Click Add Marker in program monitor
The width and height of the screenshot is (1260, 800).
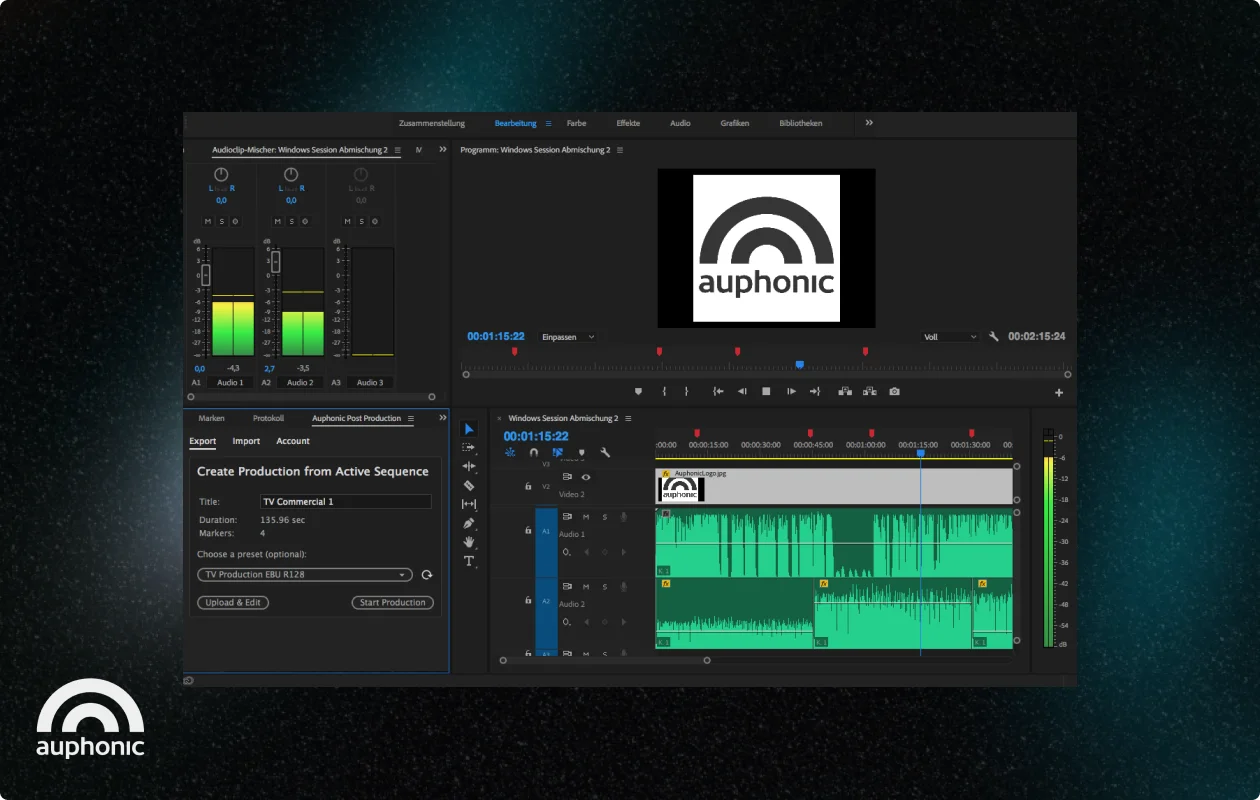pos(639,392)
